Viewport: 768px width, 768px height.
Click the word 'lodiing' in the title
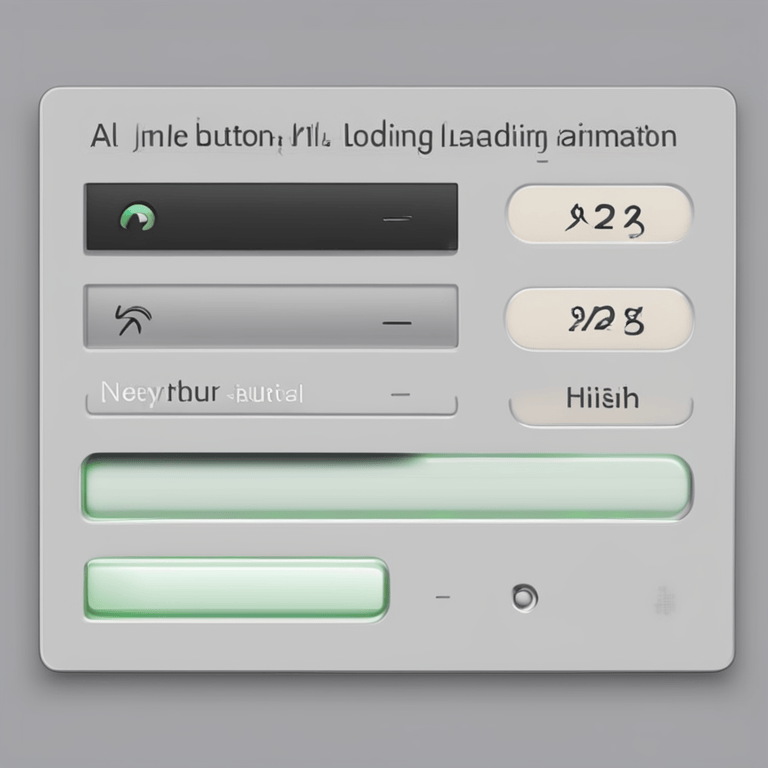388,137
